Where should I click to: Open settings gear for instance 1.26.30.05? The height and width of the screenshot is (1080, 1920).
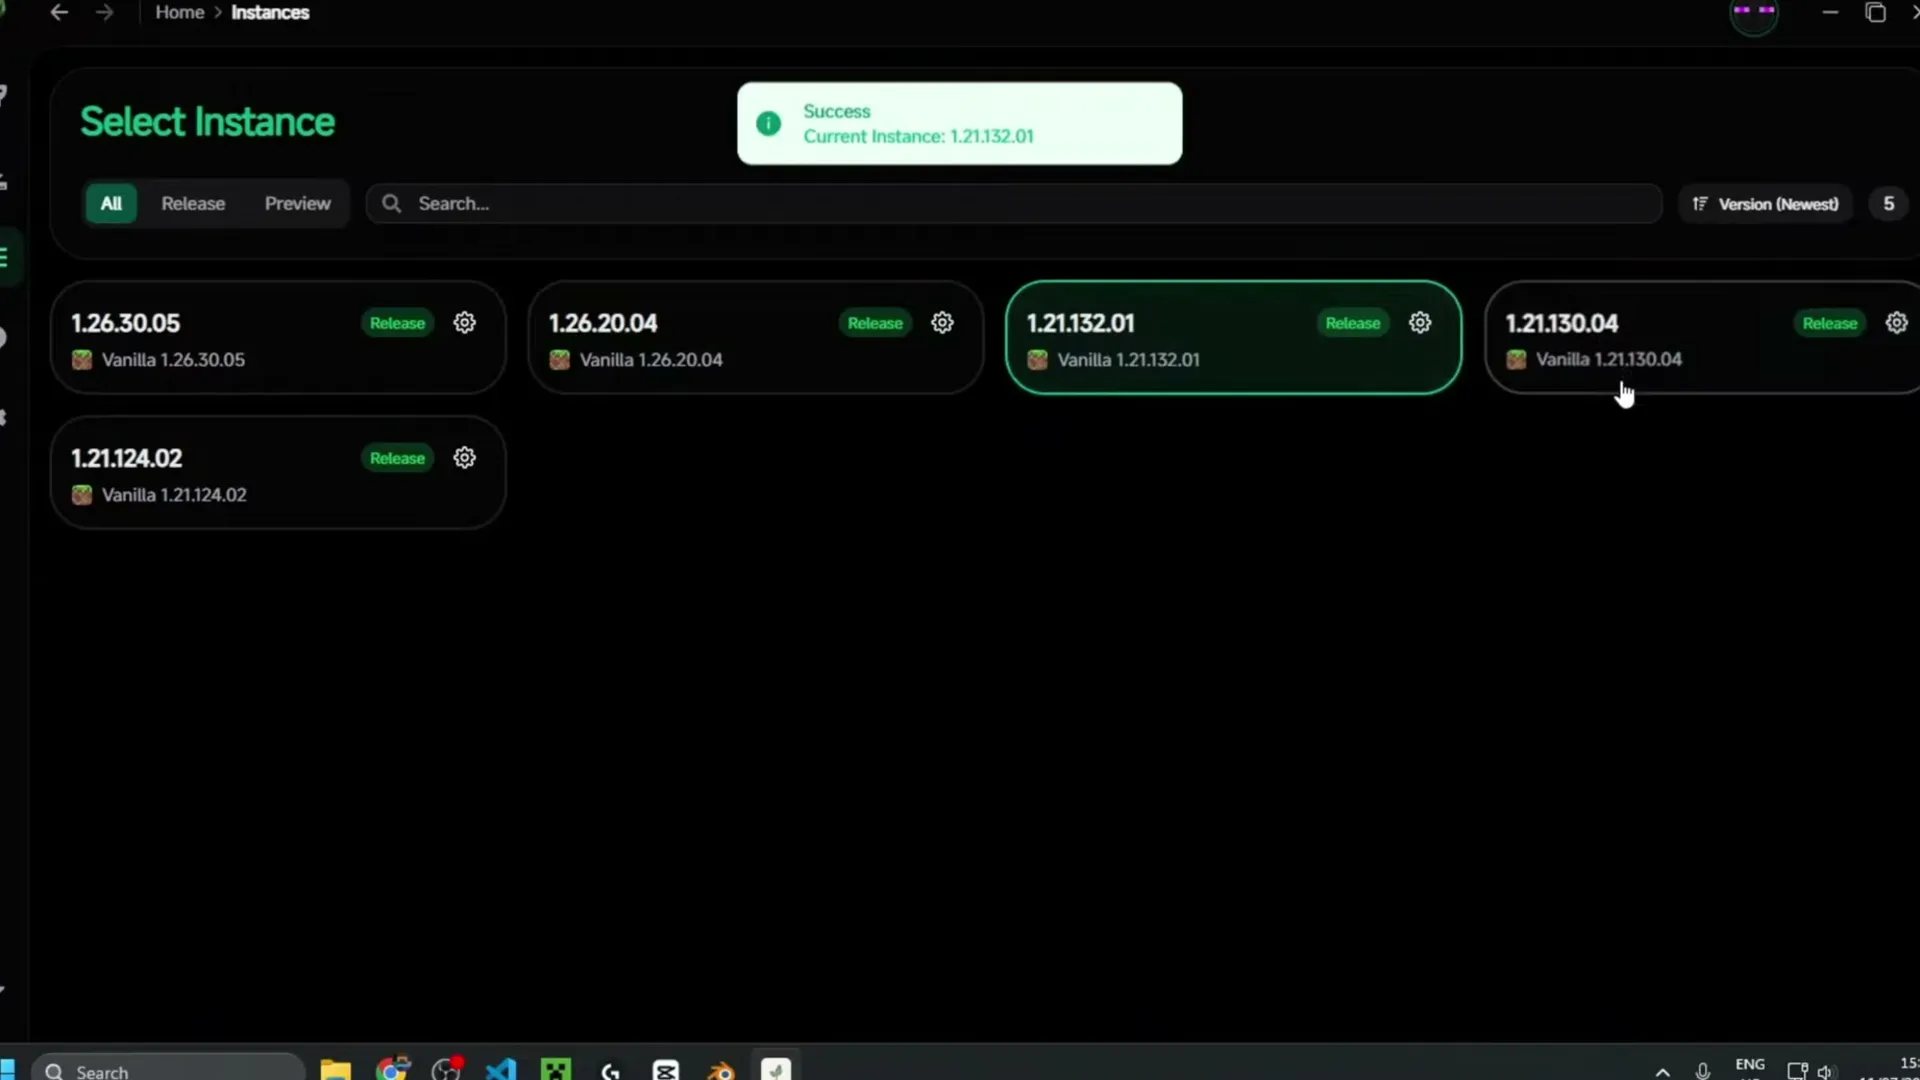point(464,323)
